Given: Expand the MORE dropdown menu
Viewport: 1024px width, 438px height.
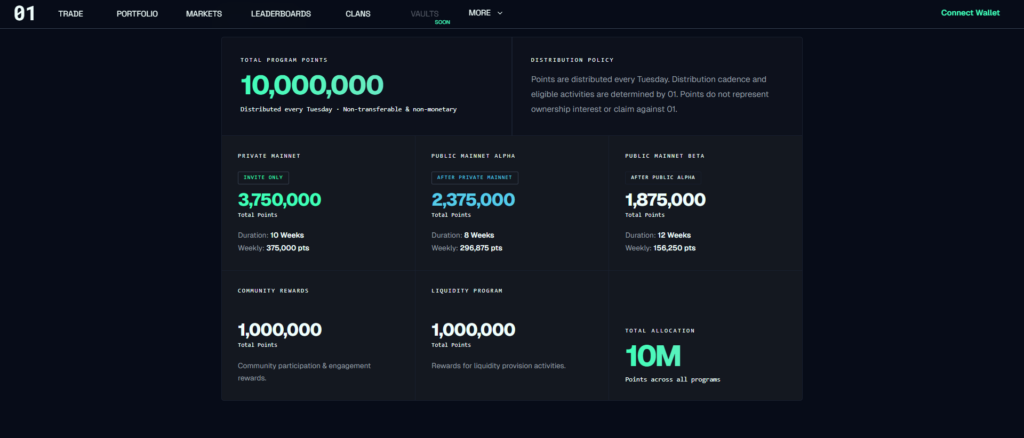Looking at the screenshot, I should coord(485,13).
